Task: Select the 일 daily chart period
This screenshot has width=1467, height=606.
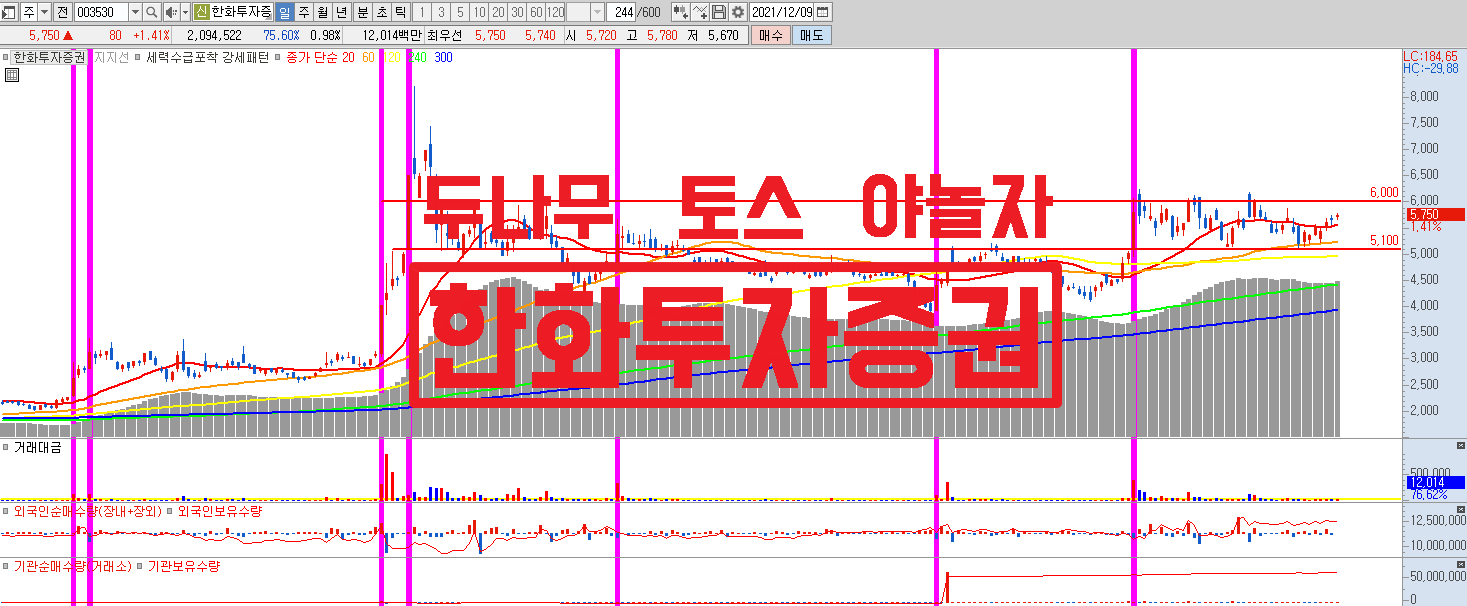Action: (284, 12)
